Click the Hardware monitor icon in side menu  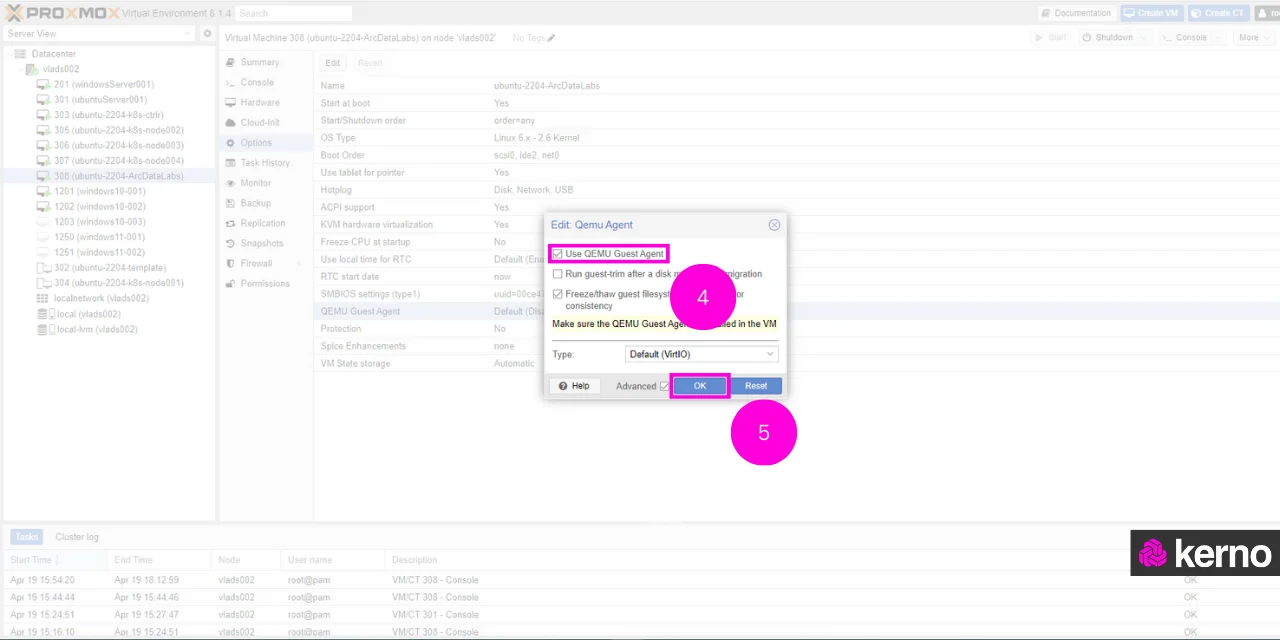(231, 102)
